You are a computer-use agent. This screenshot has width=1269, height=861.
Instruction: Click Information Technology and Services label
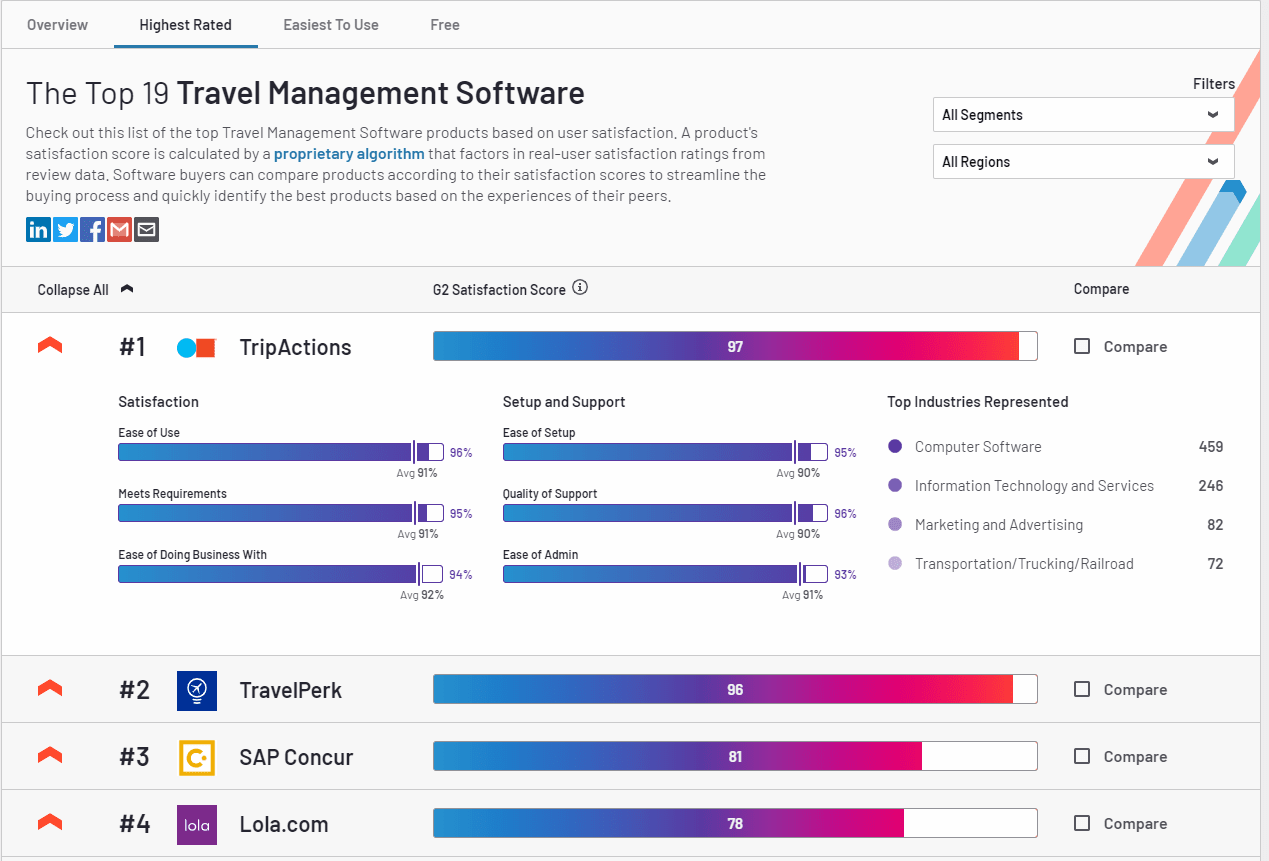(x=1034, y=486)
